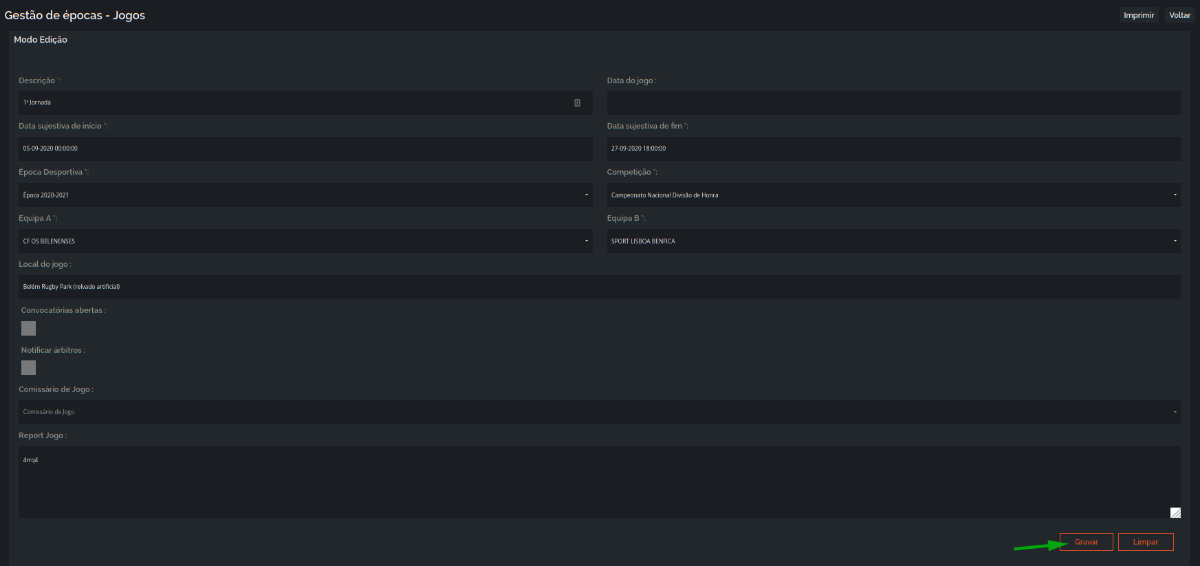Grab the Report Jogo textarea resize handle
Viewport: 1200px width, 566px height.
click(1175, 513)
